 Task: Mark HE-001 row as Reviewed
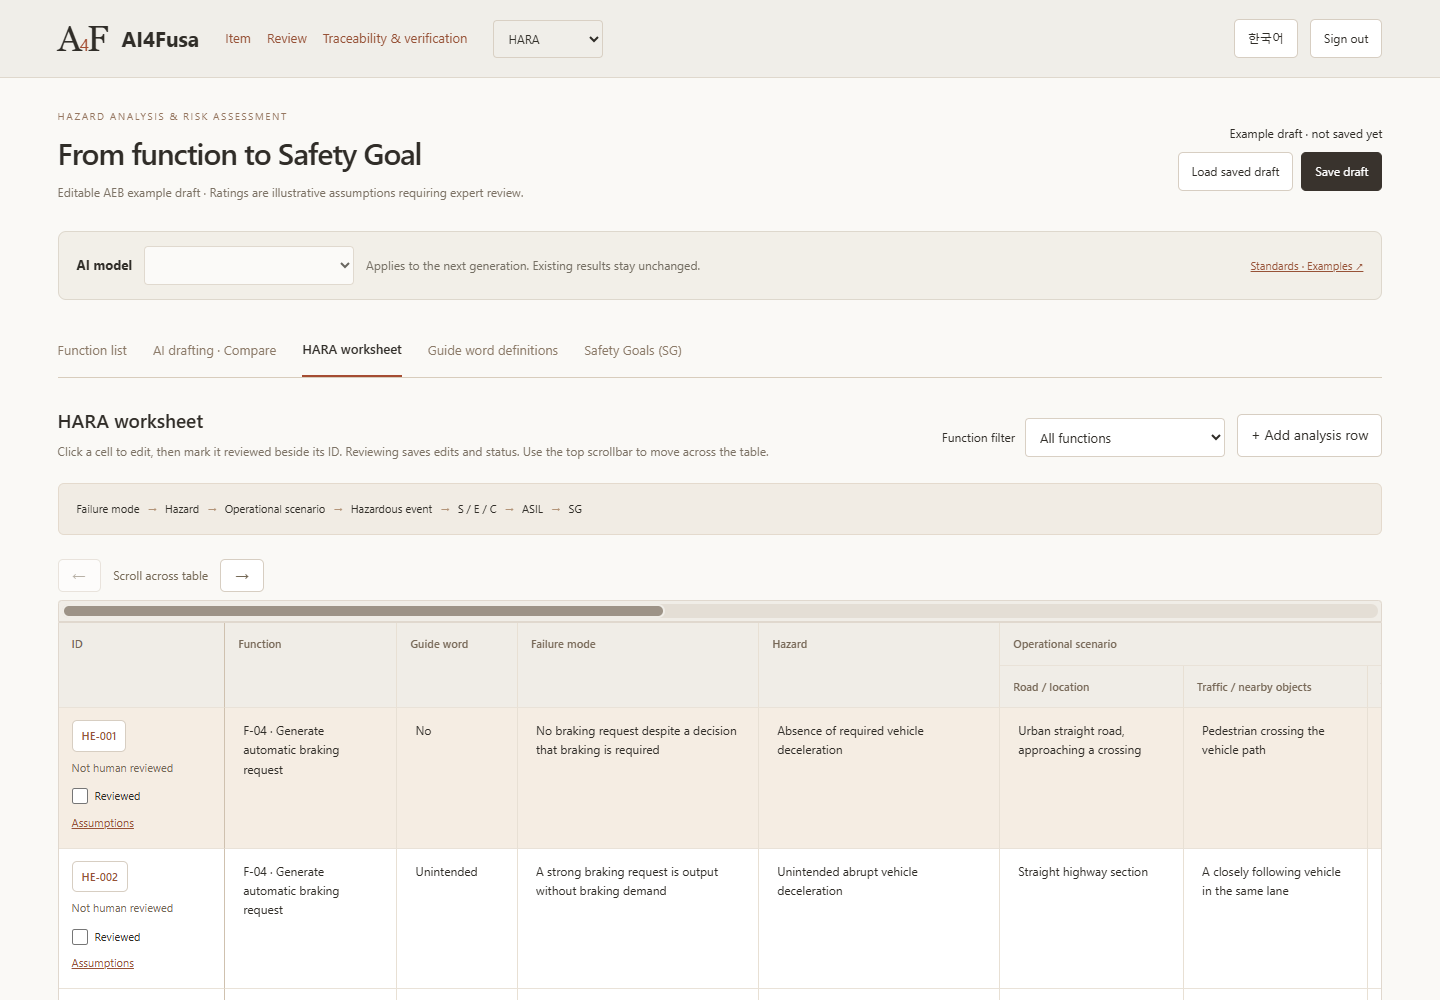80,796
